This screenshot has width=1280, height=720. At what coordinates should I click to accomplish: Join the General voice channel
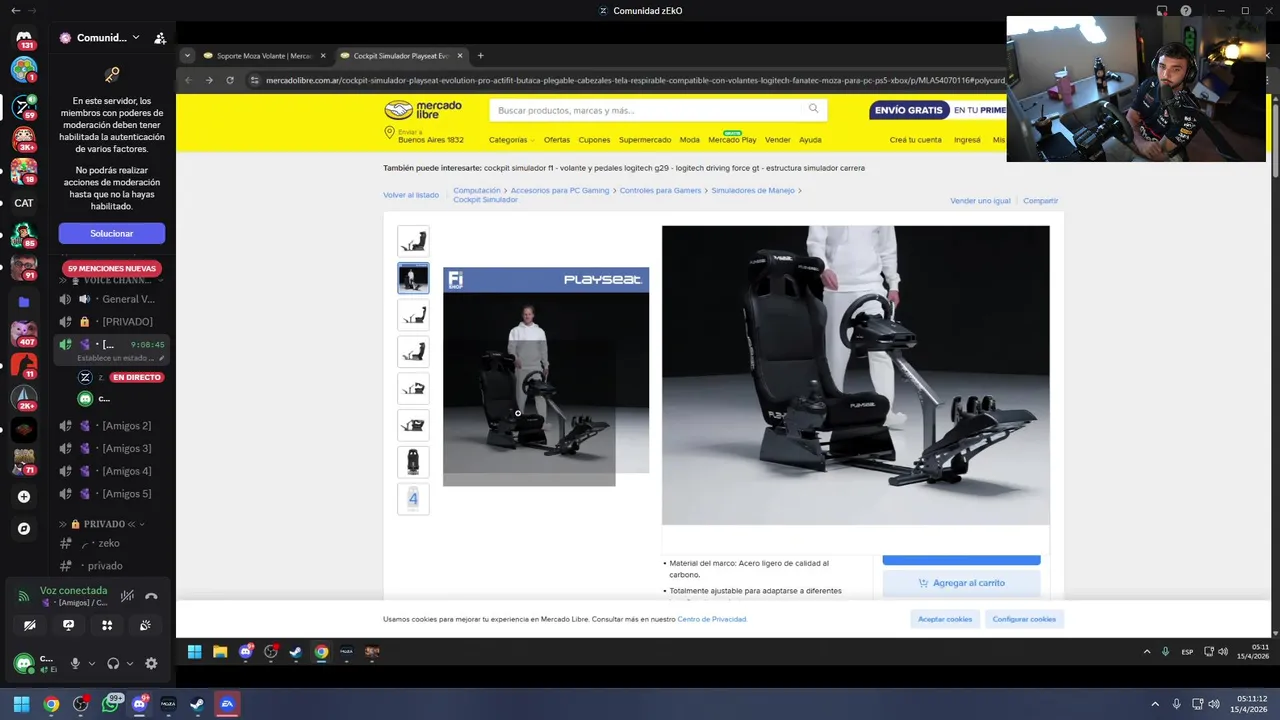click(x=110, y=299)
